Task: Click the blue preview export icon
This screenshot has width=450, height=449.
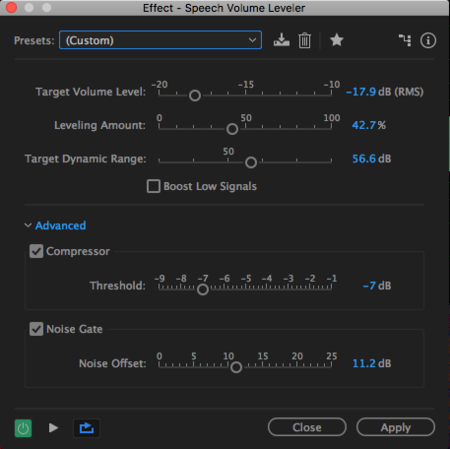Action: pyautogui.click(x=86, y=428)
